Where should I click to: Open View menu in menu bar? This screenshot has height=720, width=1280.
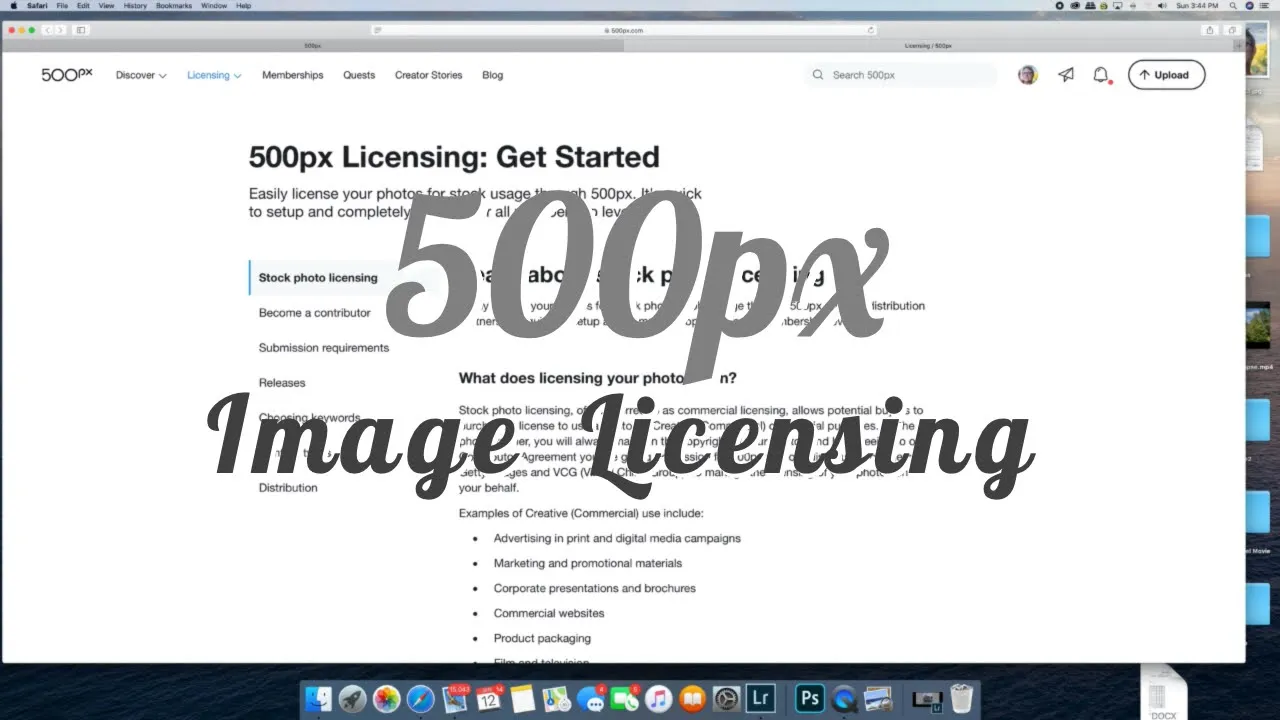107,6
